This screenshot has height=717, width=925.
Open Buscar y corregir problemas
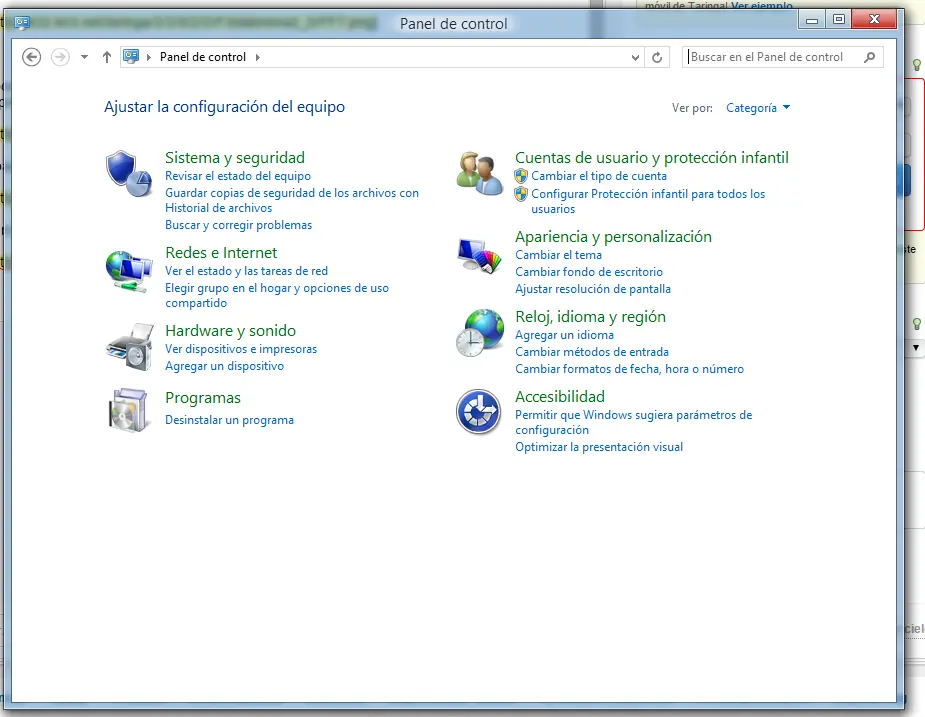coord(238,225)
